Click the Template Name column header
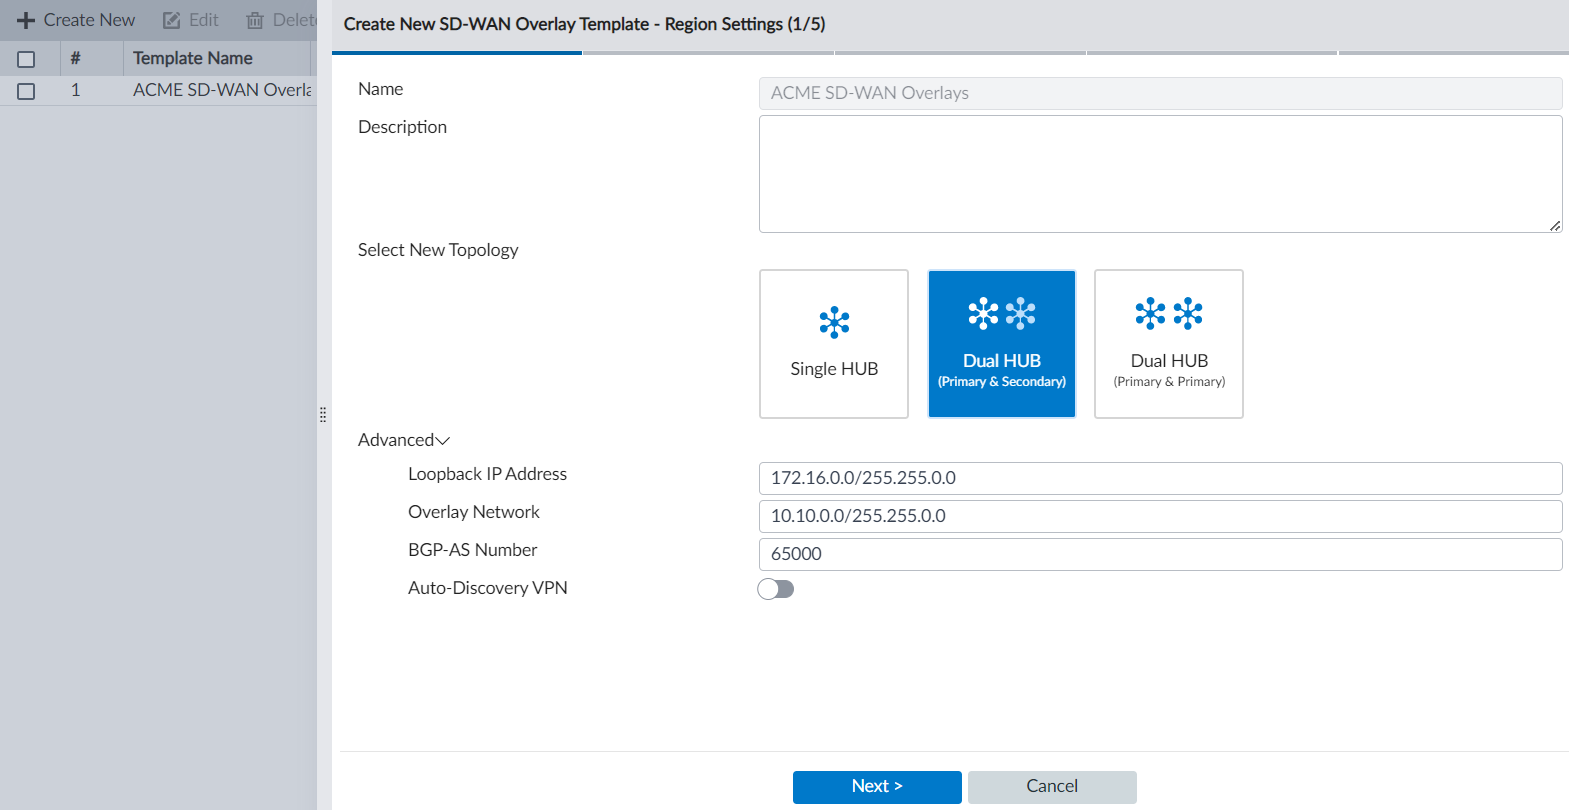 pyautogui.click(x=193, y=58)
